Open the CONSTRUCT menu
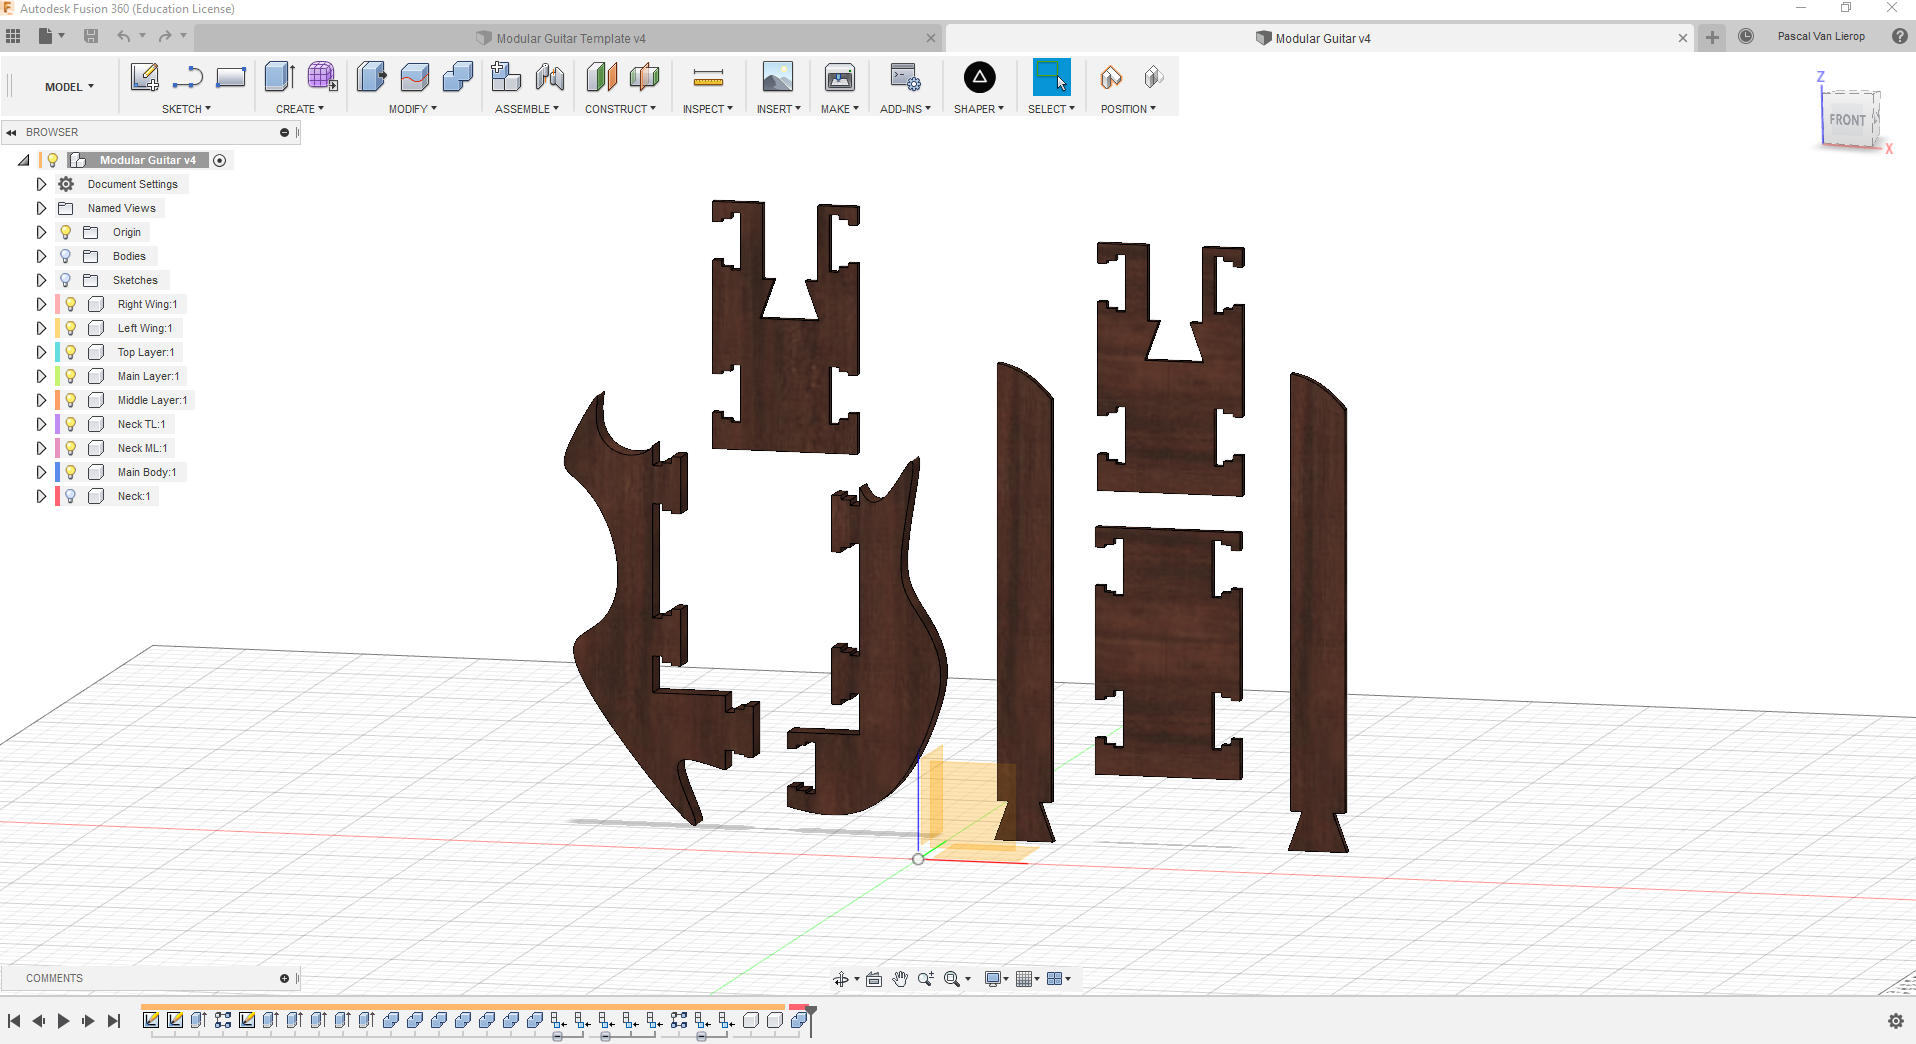 click(x=620, y=109)
